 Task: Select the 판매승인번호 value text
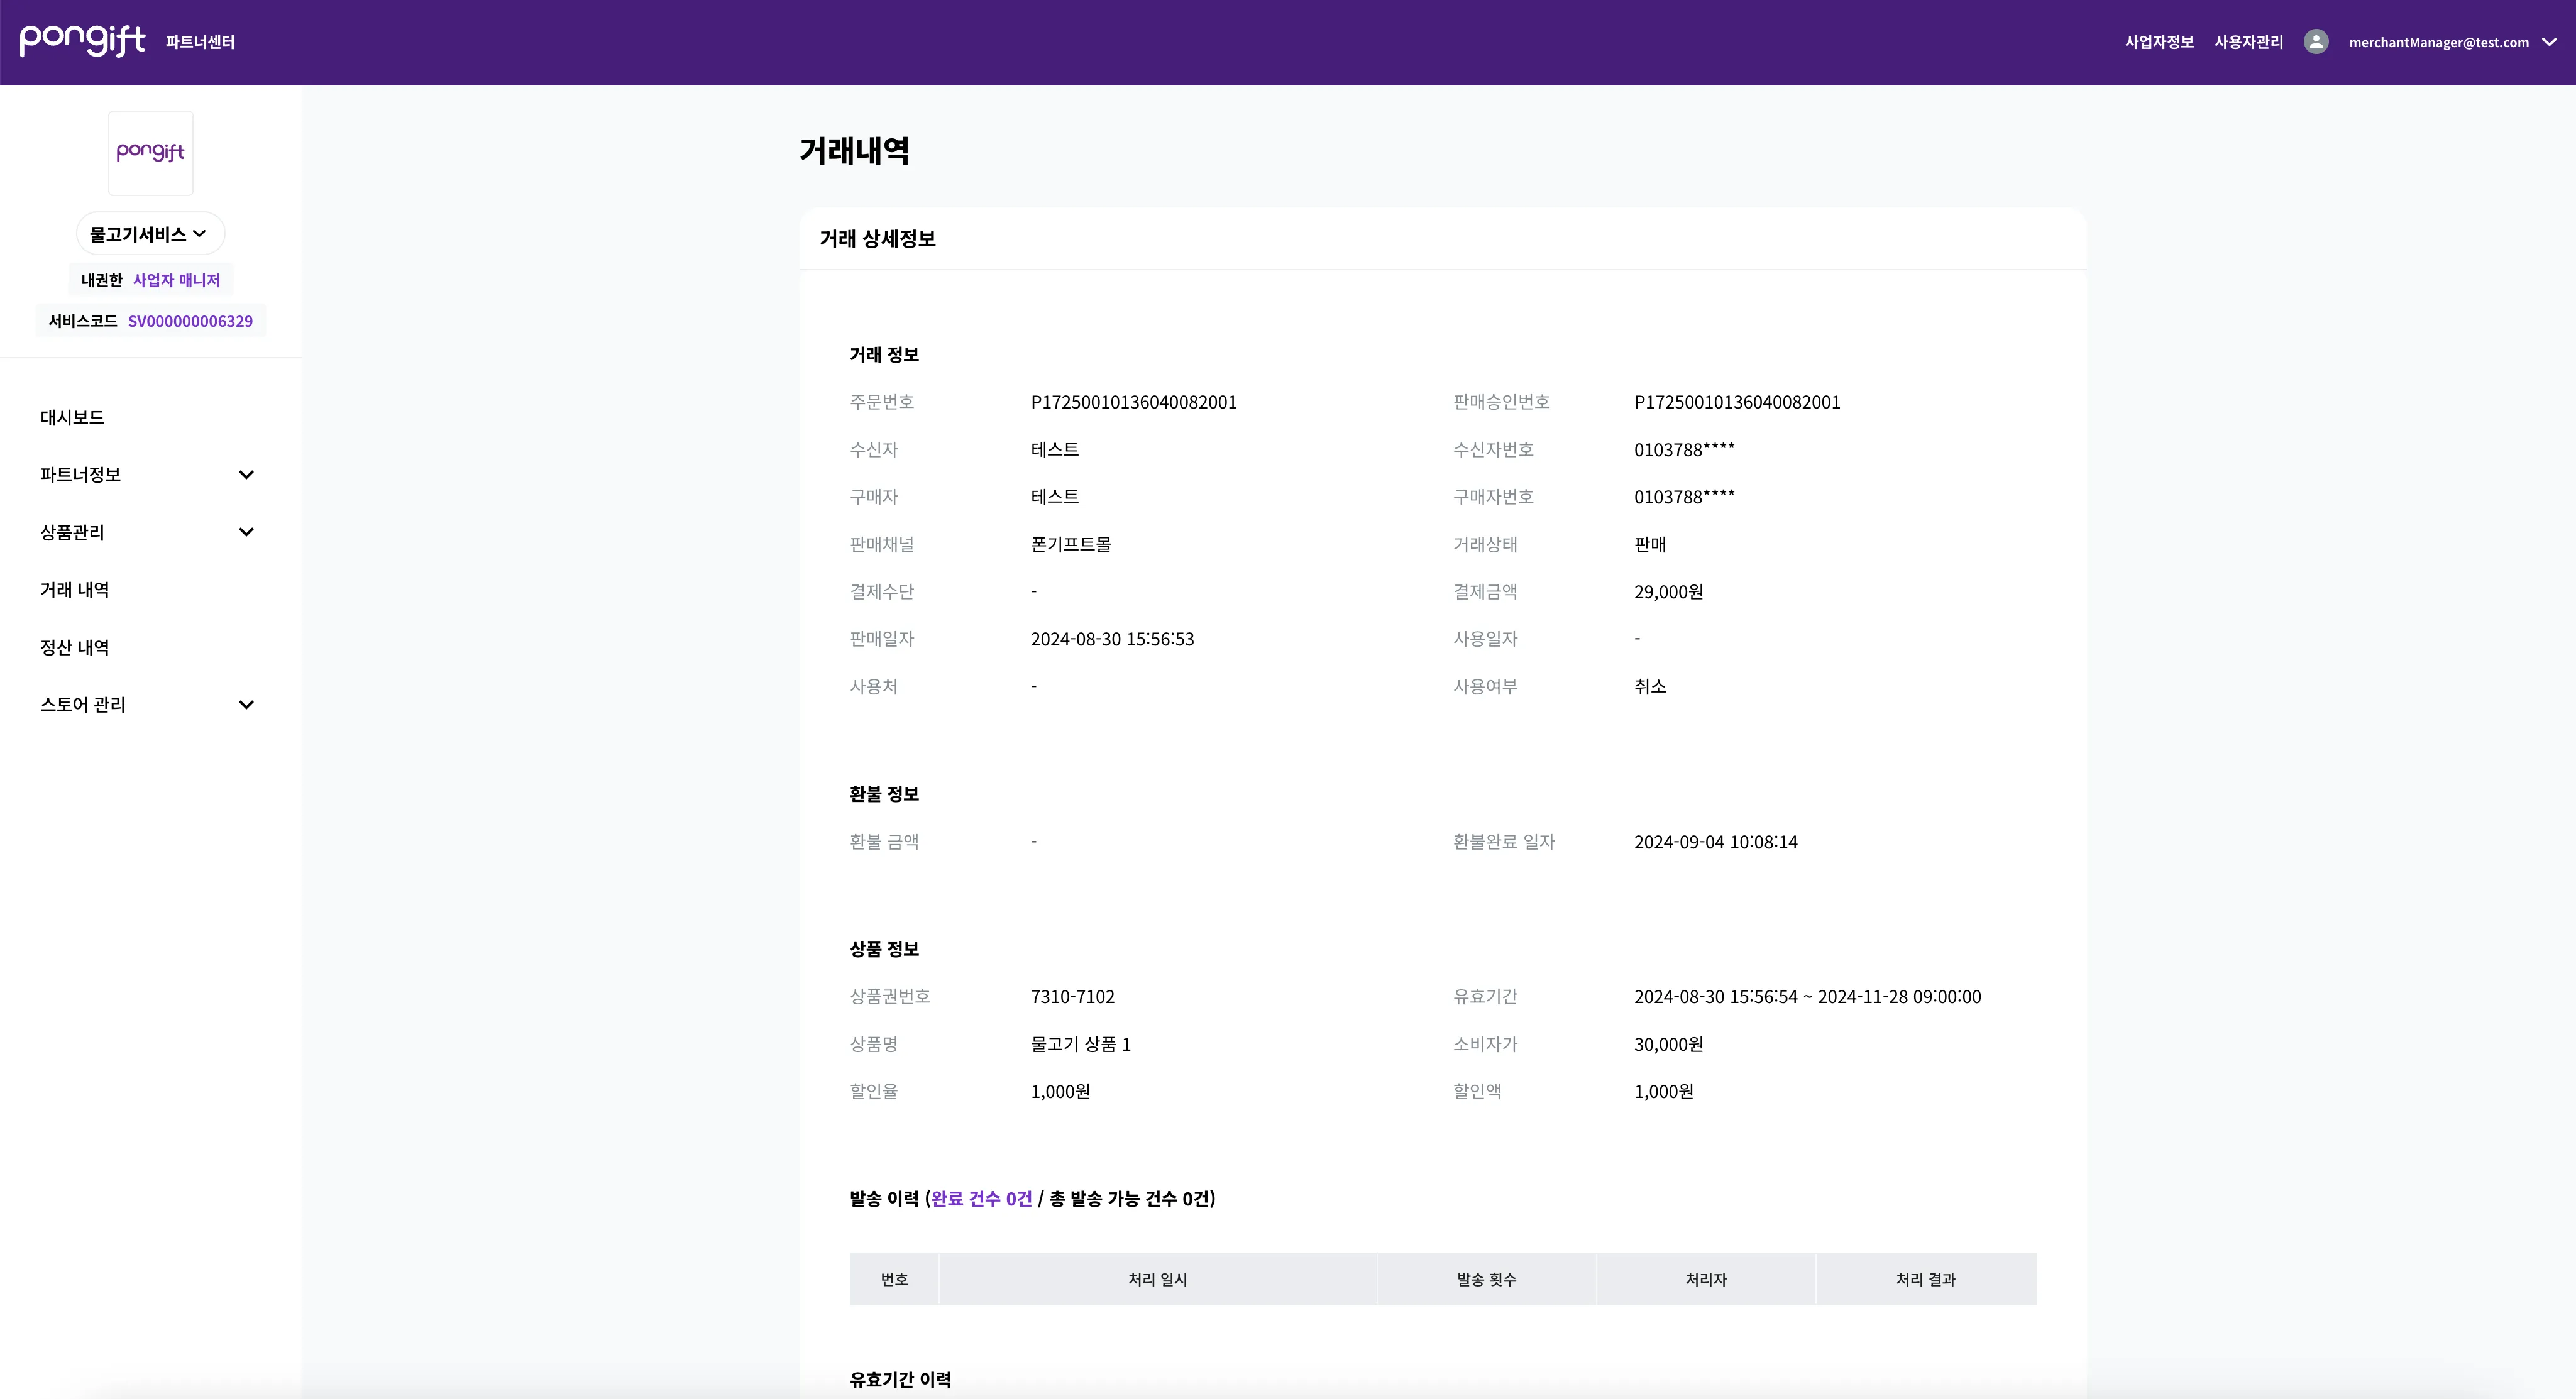pos(1737,402)
